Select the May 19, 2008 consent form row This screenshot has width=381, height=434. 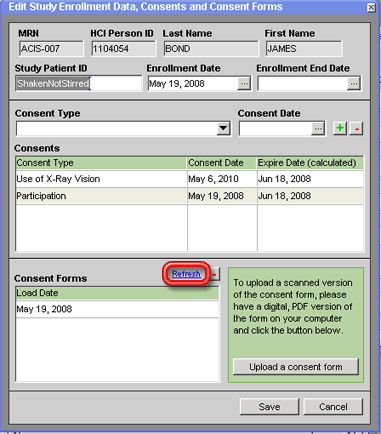point(117,309)
